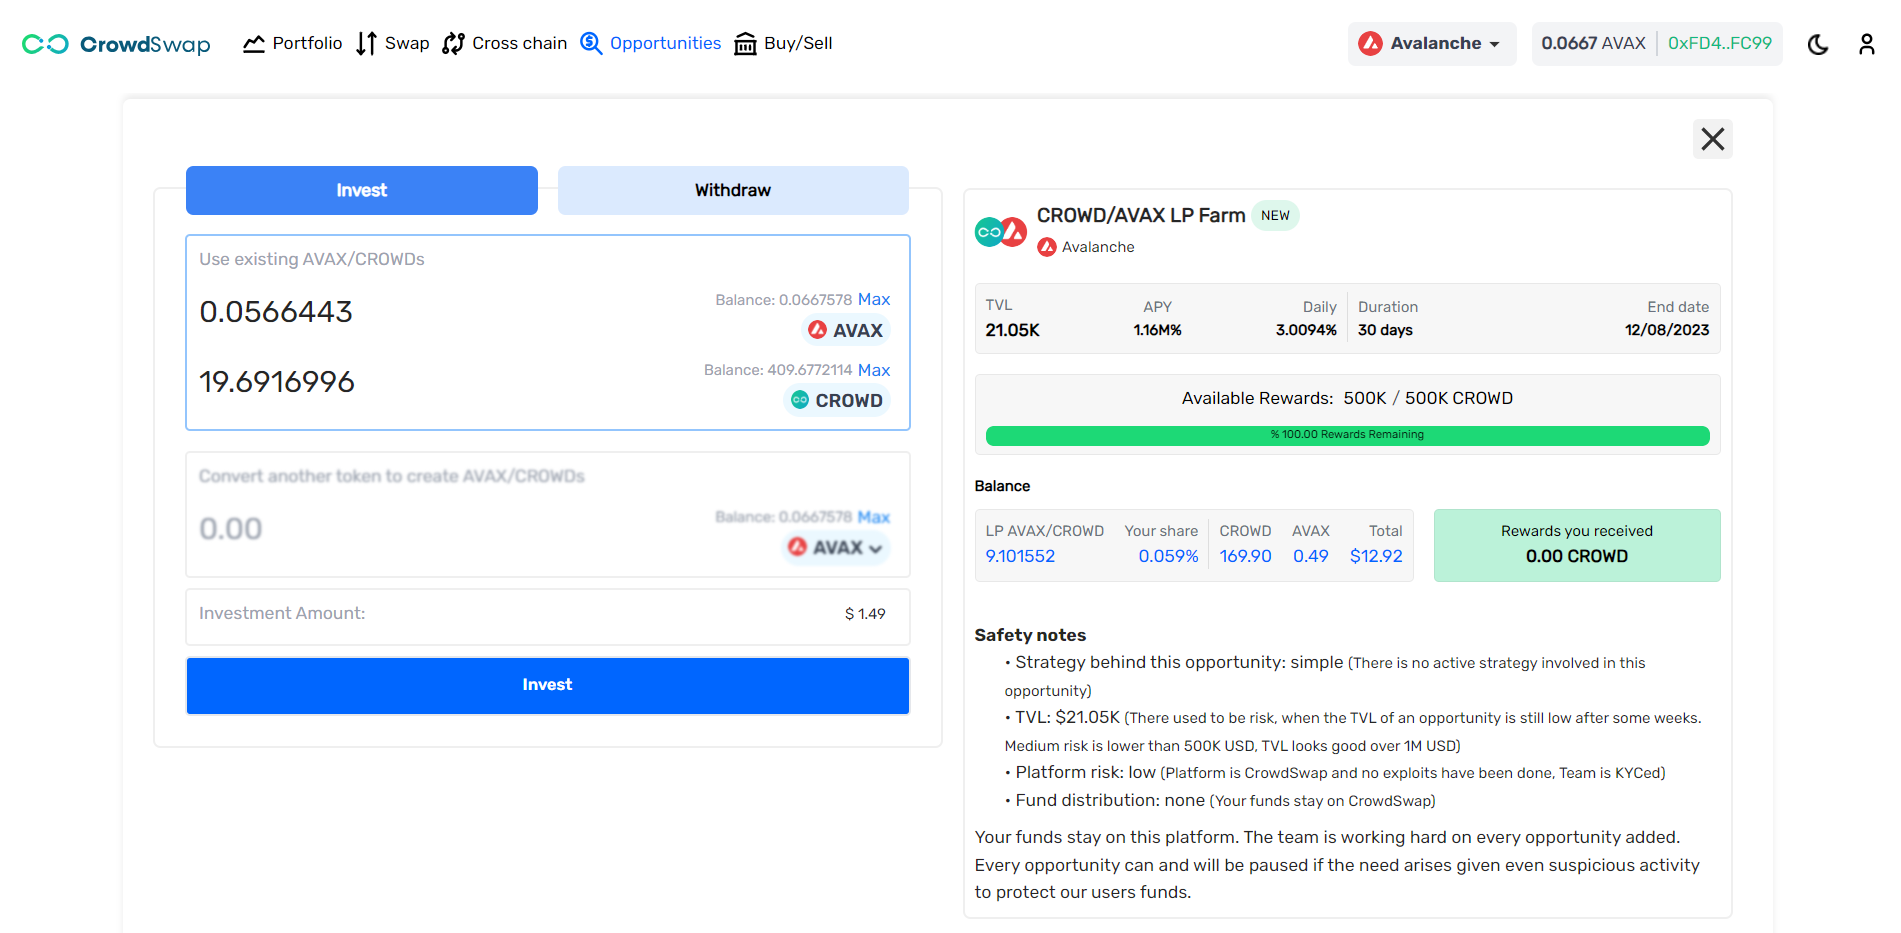Click the Cross chain icon
This screenshot has width=1901, height=933.
(x=454, y=44)
